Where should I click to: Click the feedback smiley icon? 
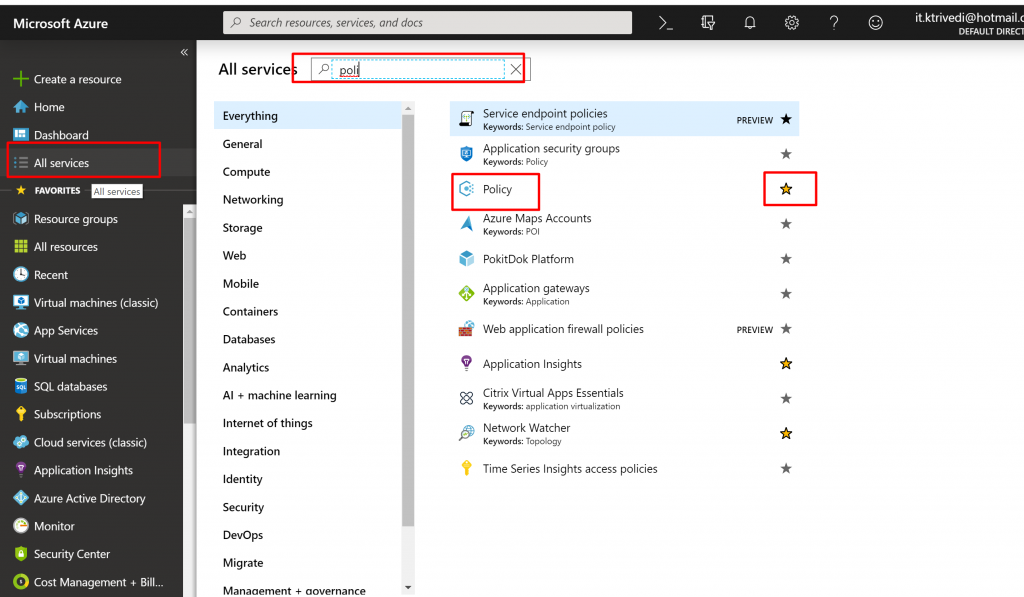(x=876, y=23)
